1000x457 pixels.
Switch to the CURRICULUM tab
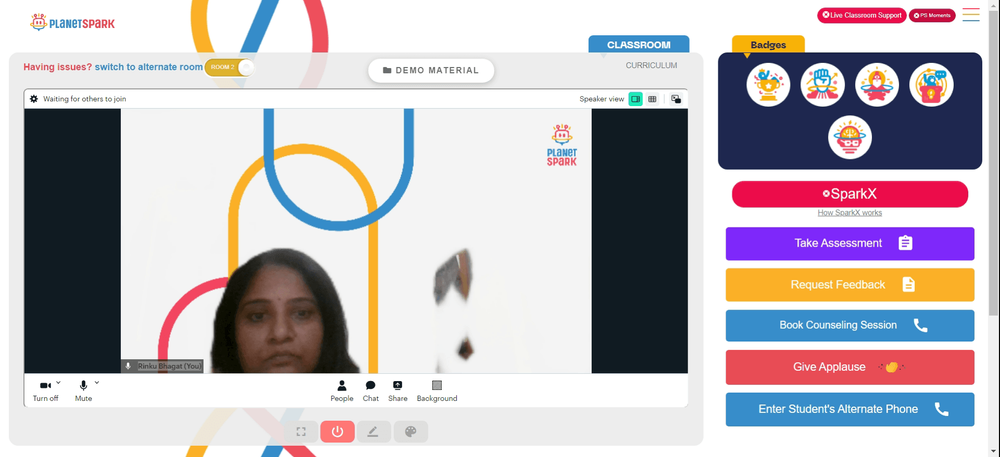click(651, 65)
